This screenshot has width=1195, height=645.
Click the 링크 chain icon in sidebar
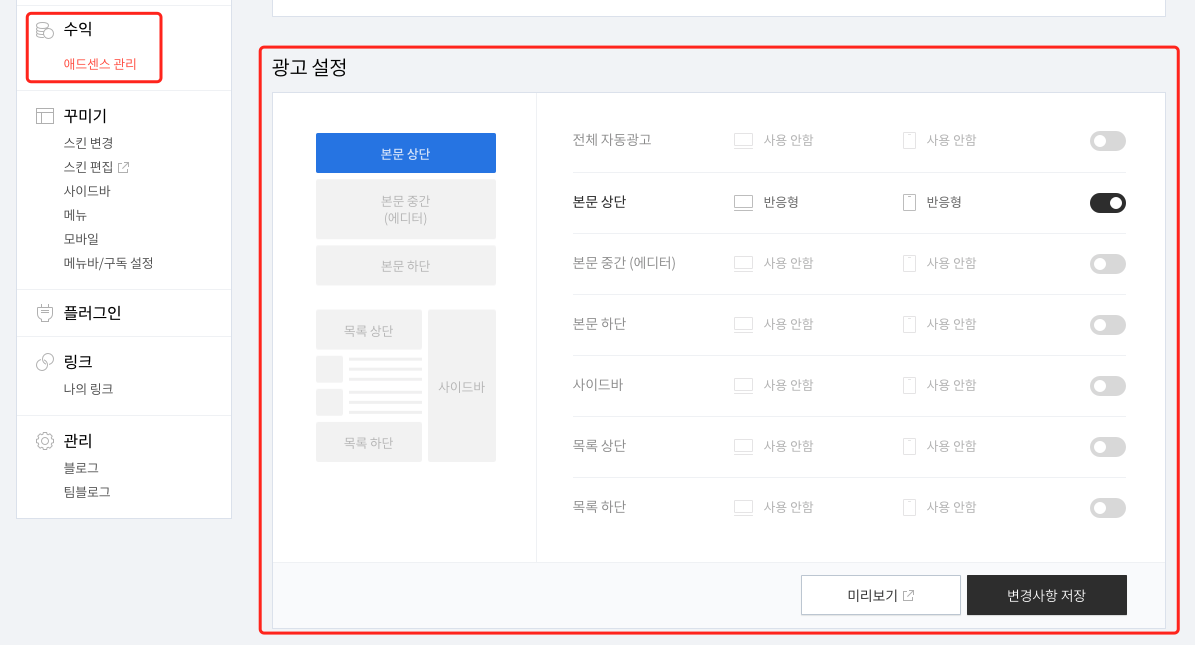pyautogui.click(x=44, y=361)
